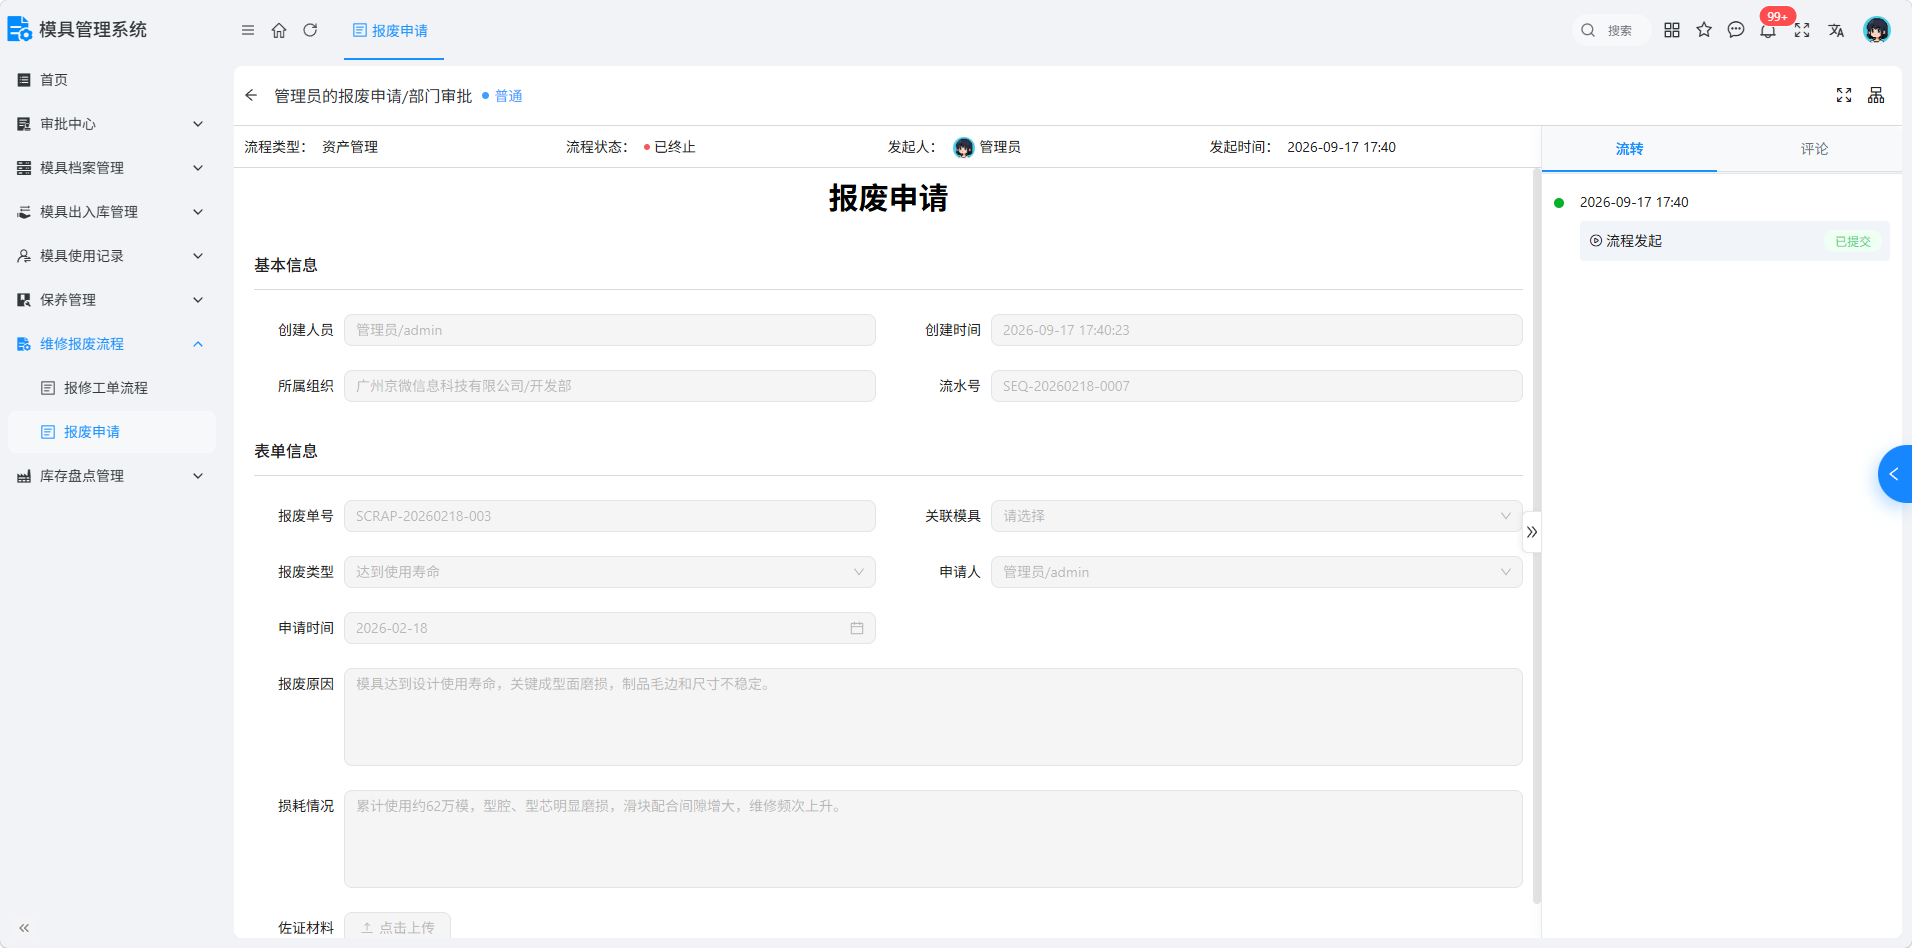This screenshot has width=1912, height=948.
Task: Expand the 模具使用记录 menu
Action: click(x=111, y=256)
